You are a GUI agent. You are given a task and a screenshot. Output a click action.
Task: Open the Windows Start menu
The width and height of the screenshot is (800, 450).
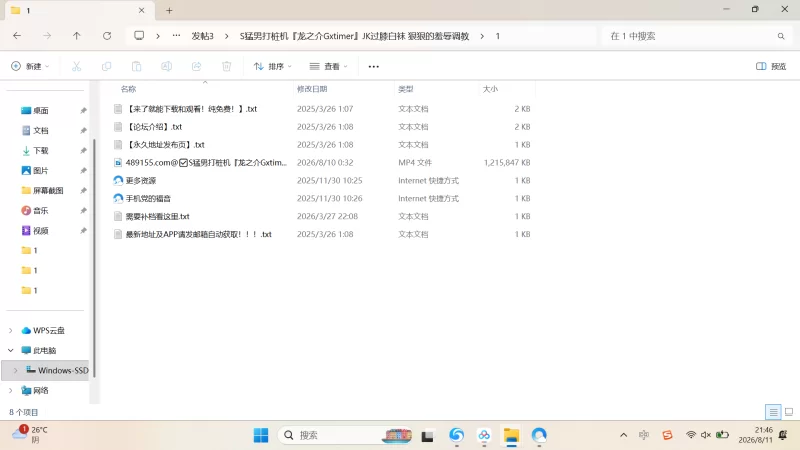tap(261, 435)
